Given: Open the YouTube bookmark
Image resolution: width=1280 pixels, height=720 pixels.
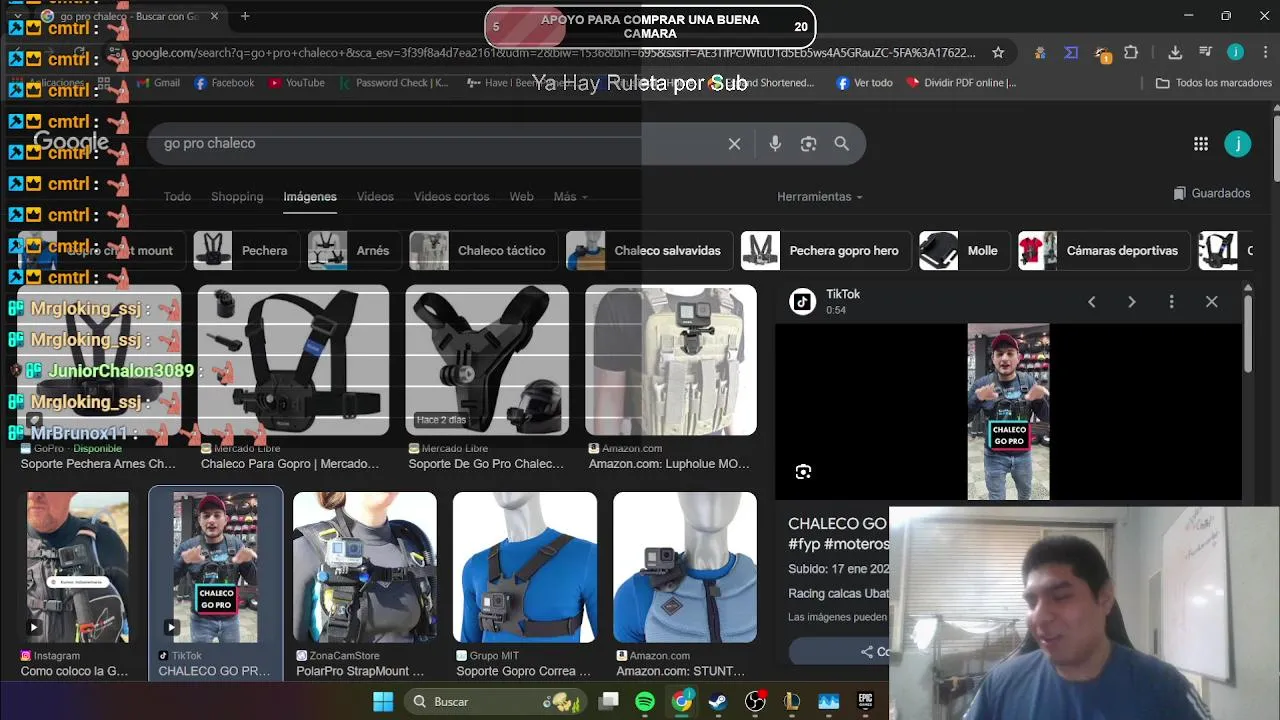Looking at the screenshot, I should (x=297, y=83).
